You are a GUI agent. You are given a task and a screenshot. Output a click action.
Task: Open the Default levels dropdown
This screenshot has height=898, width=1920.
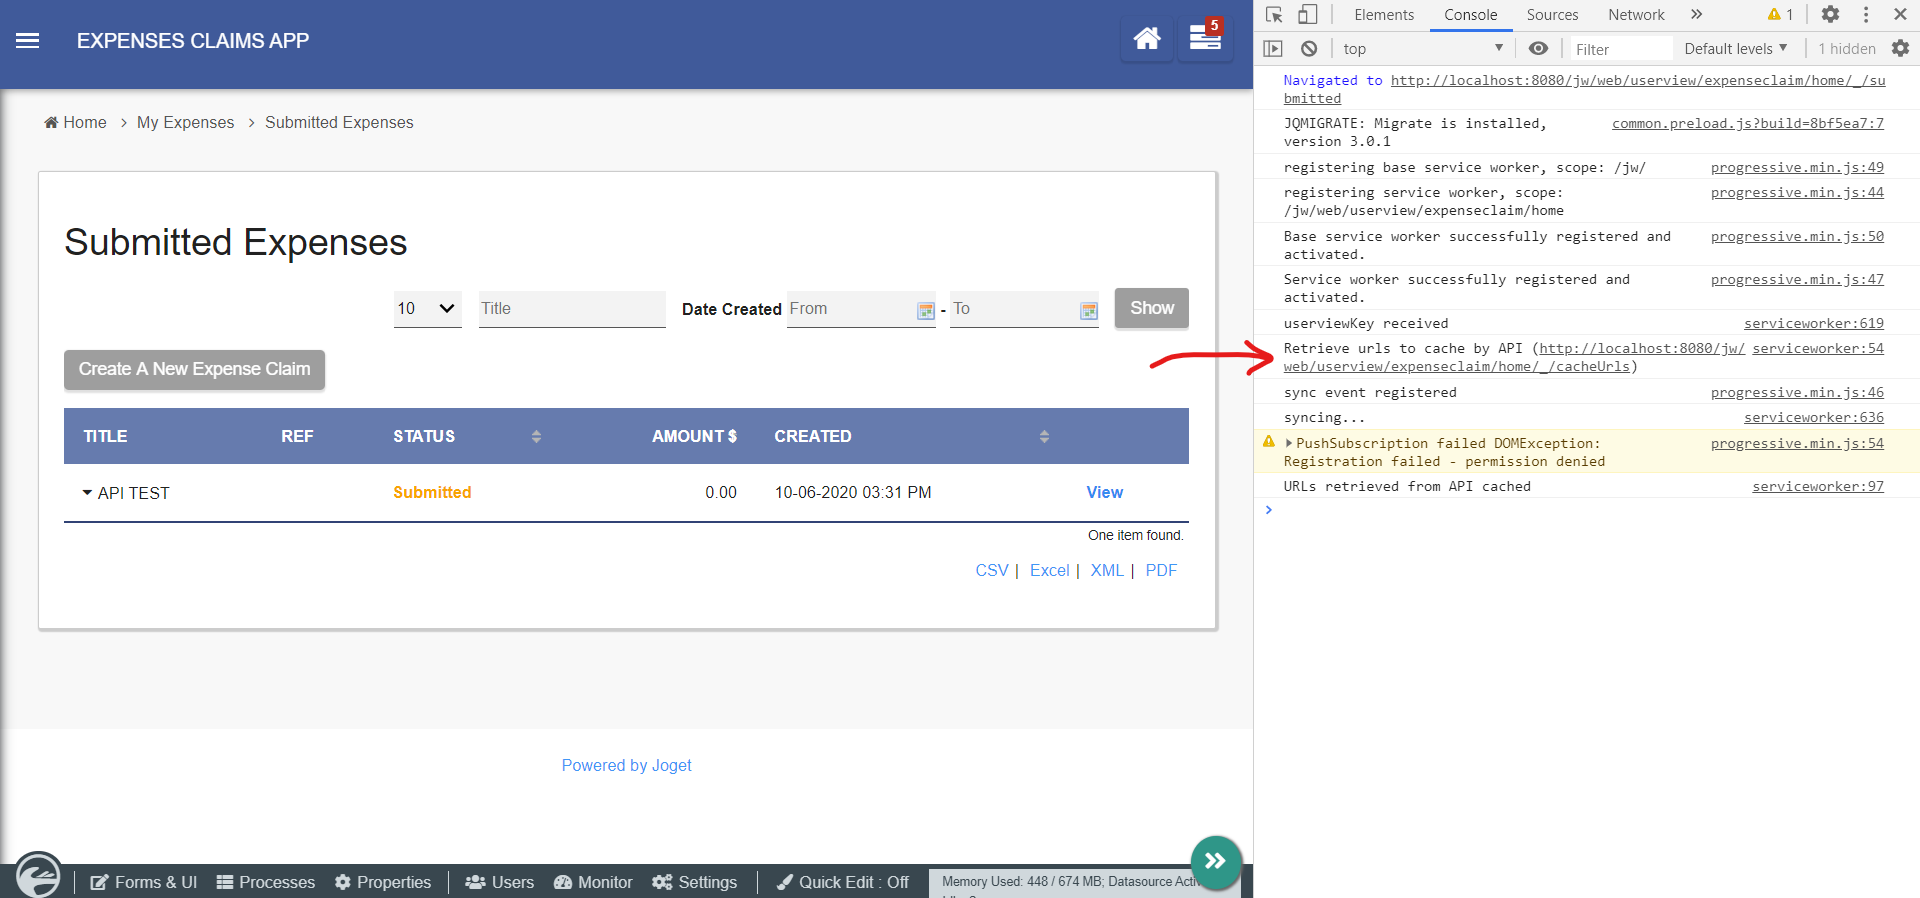1735,49
